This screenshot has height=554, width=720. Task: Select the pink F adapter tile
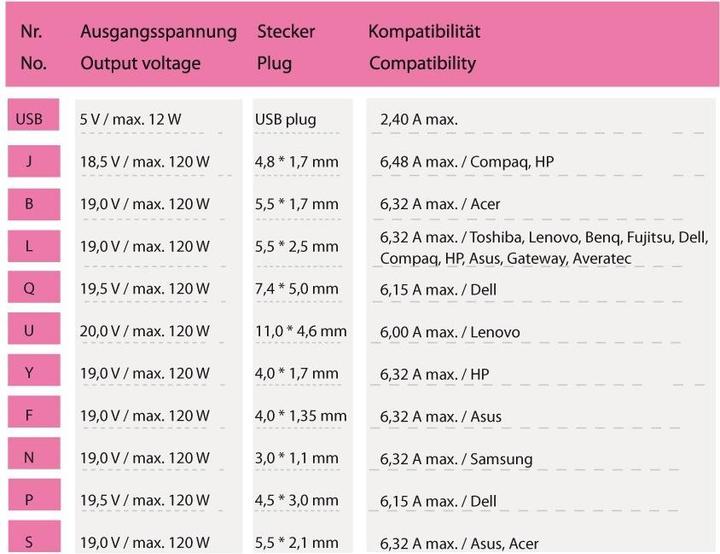tap(29, 416)
